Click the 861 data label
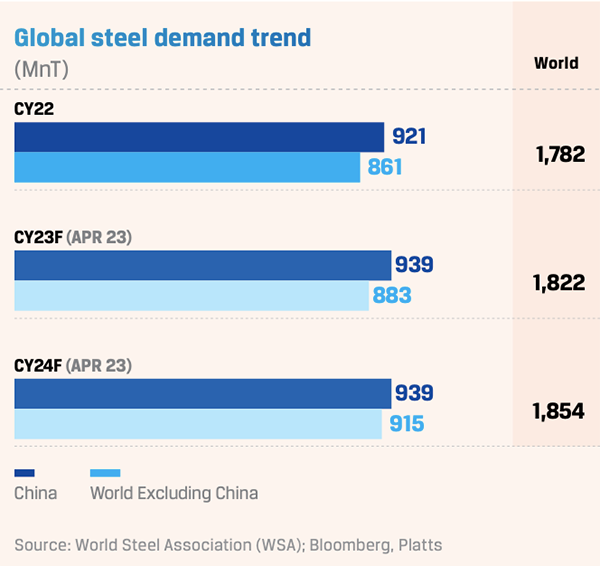 384,167
